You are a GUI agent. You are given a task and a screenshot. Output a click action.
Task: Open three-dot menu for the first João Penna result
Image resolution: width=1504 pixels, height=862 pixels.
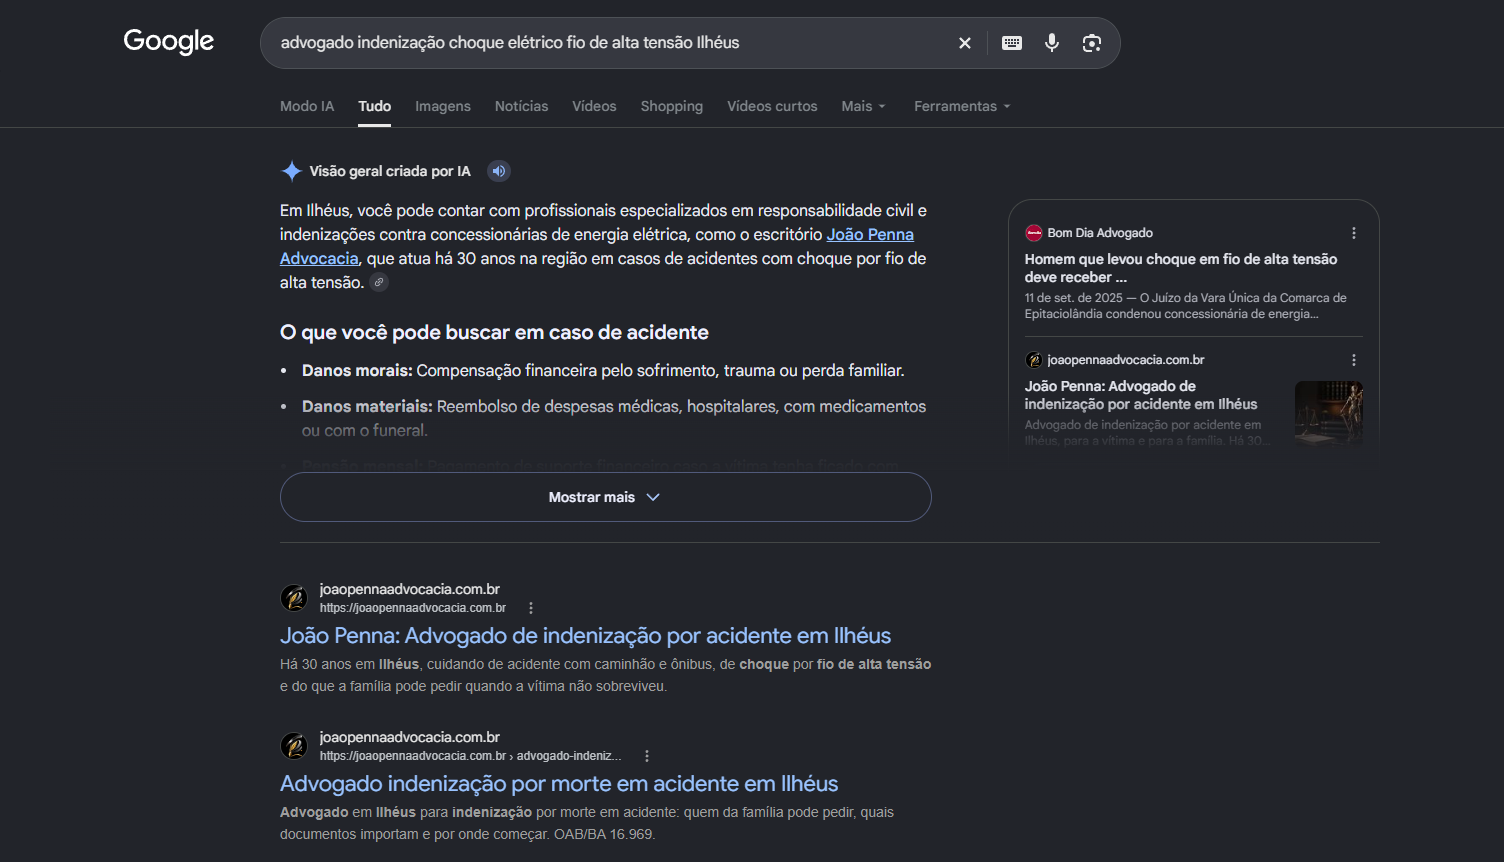tap(531, 608)
